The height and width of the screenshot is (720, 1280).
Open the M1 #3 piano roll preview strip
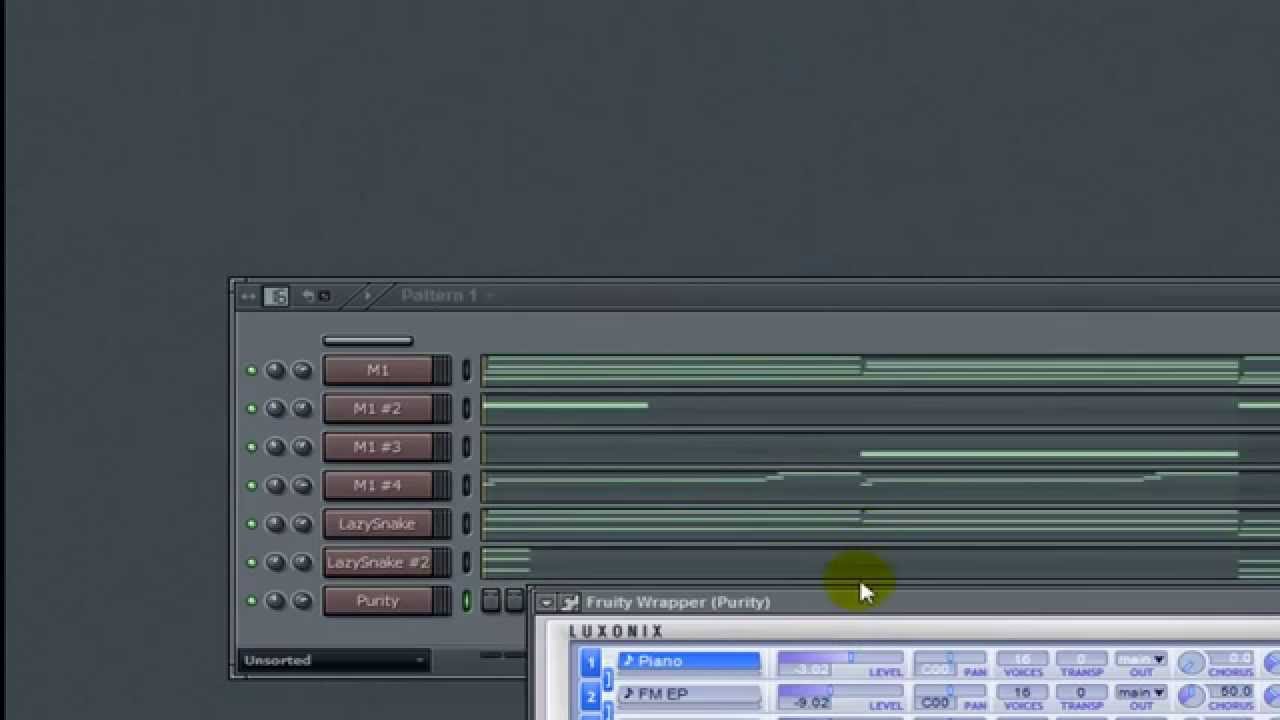click(880, 447)
